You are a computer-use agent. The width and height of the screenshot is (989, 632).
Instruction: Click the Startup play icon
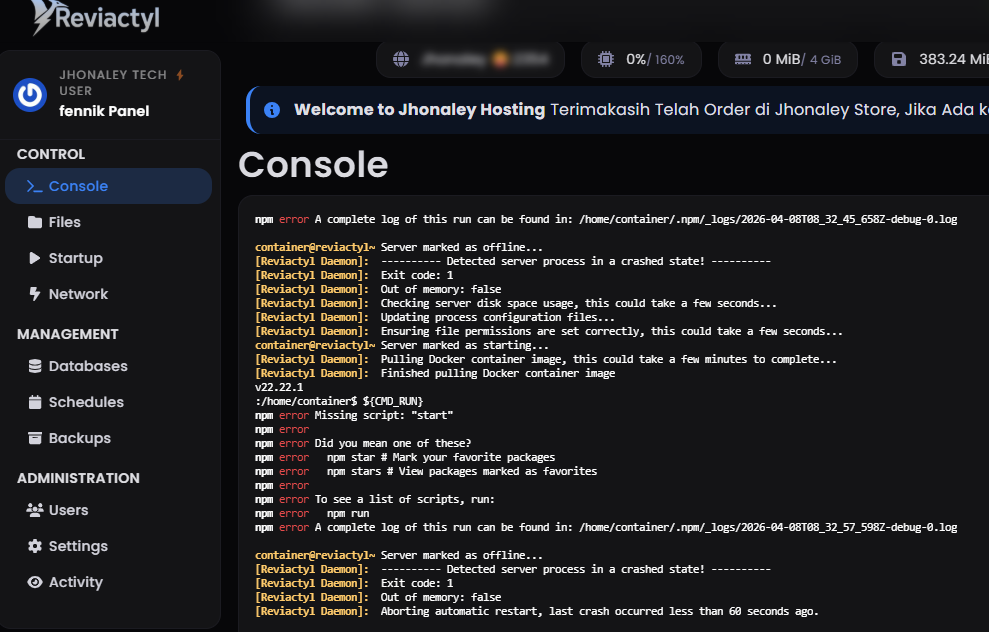coord(35,258)
